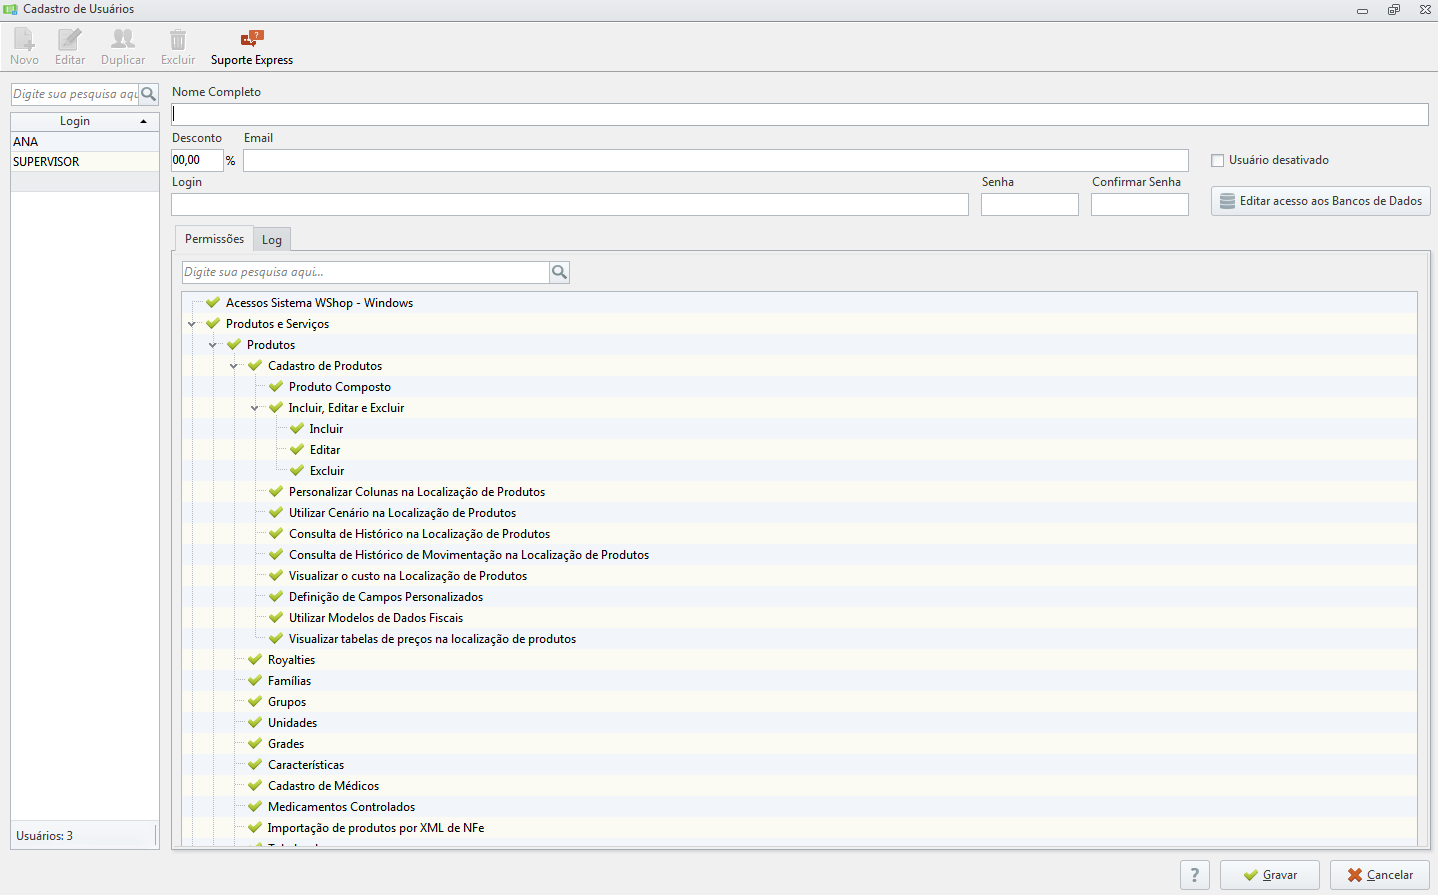
Task: Click the Nome Completo input field
Action: point(800,114)
